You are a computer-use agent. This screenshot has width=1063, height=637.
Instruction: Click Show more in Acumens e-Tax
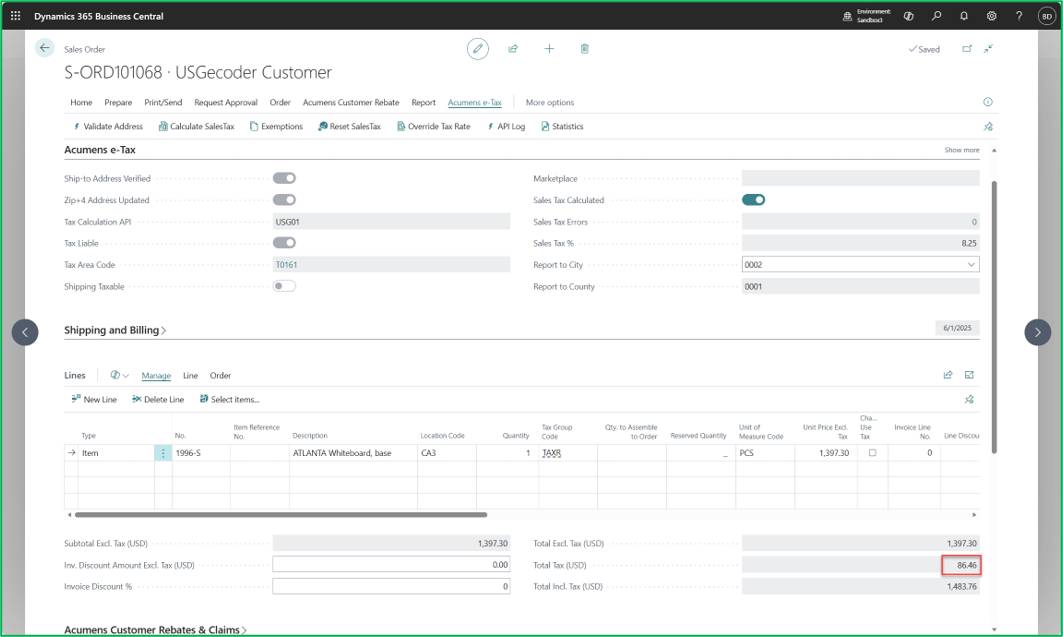click(961, 150)
